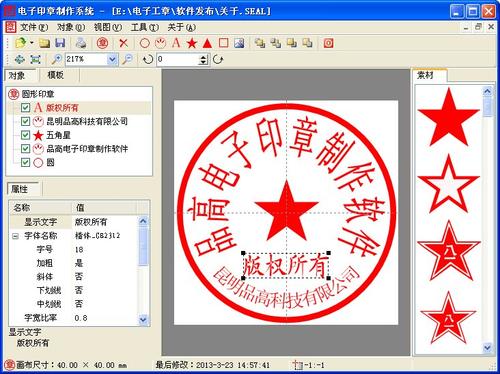The width and height of the screenshot is (500, 374).
Task: Select the 五角星 tree item label
Action: [x=58, y=135]
